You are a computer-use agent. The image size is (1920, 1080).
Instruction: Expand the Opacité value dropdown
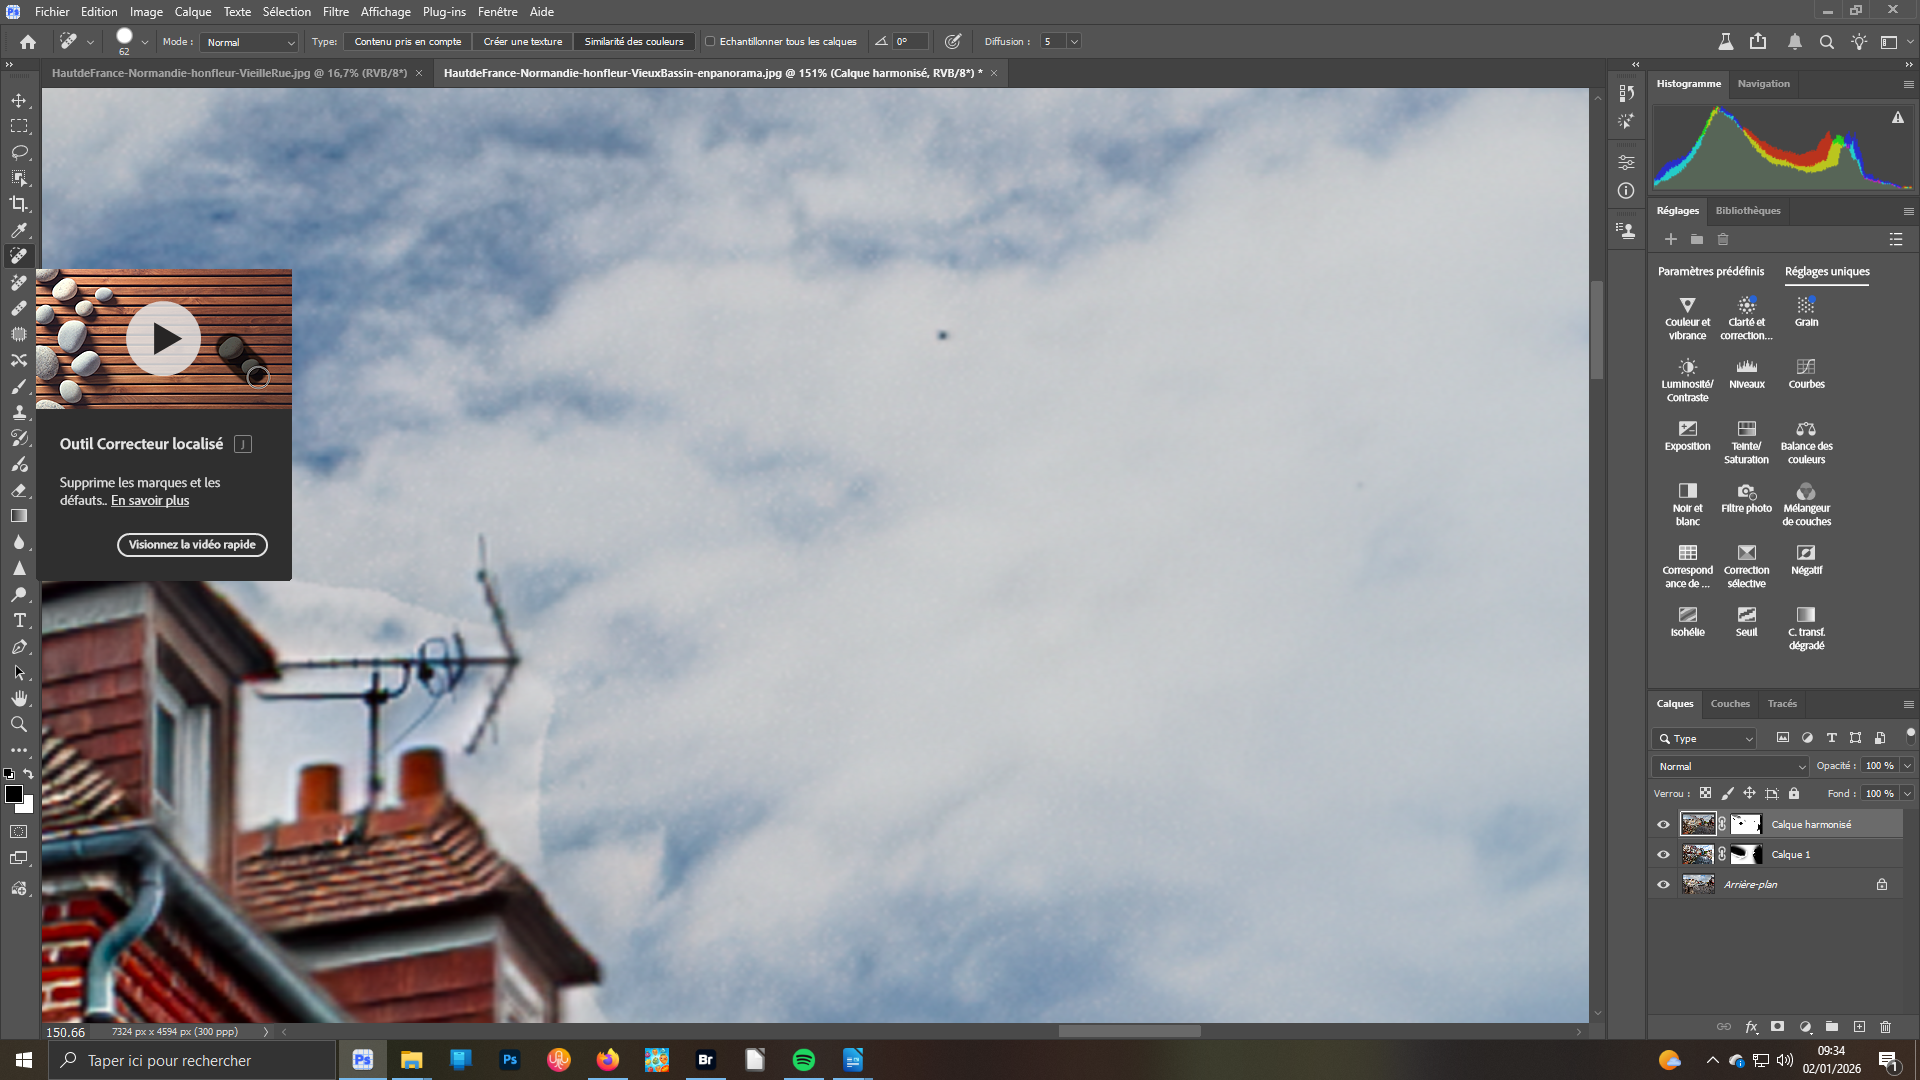[x=1907, y=766]
